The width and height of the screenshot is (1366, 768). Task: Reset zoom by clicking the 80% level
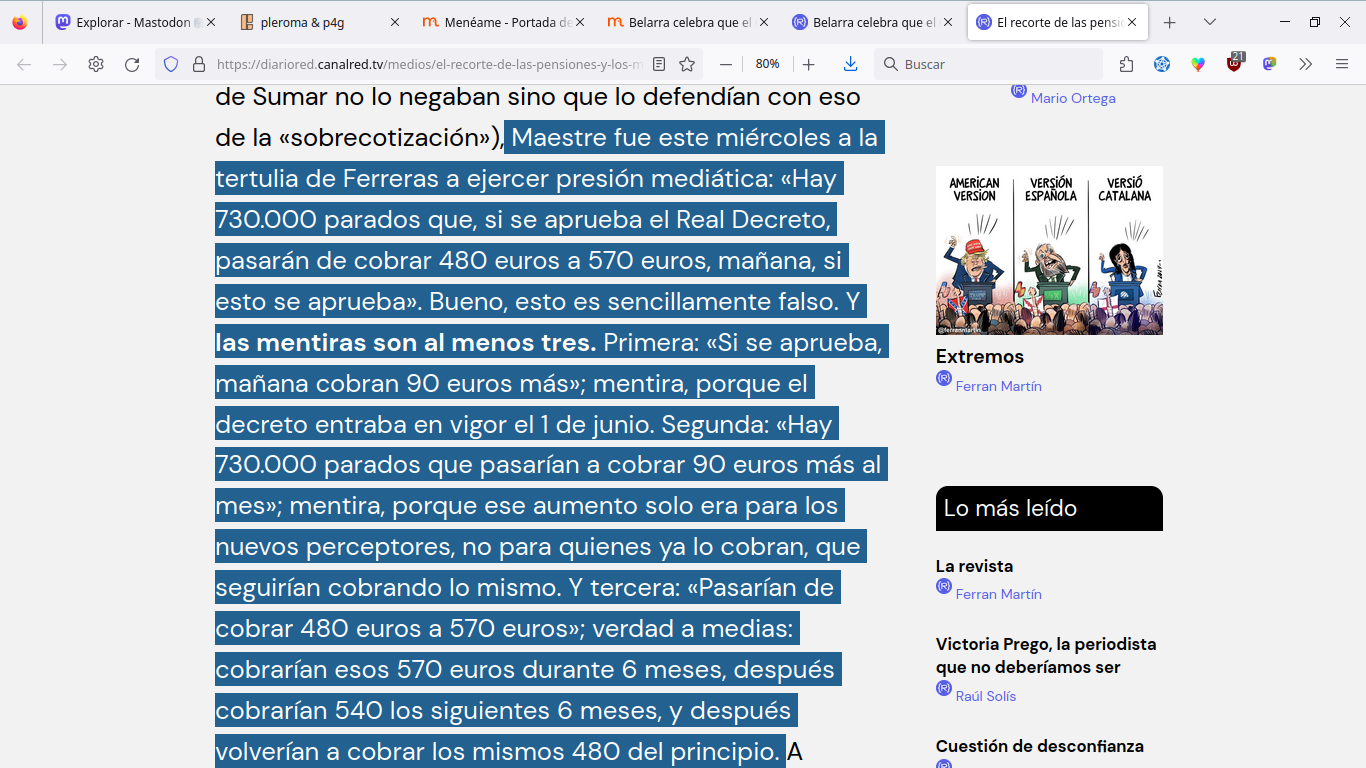(767, 64)
